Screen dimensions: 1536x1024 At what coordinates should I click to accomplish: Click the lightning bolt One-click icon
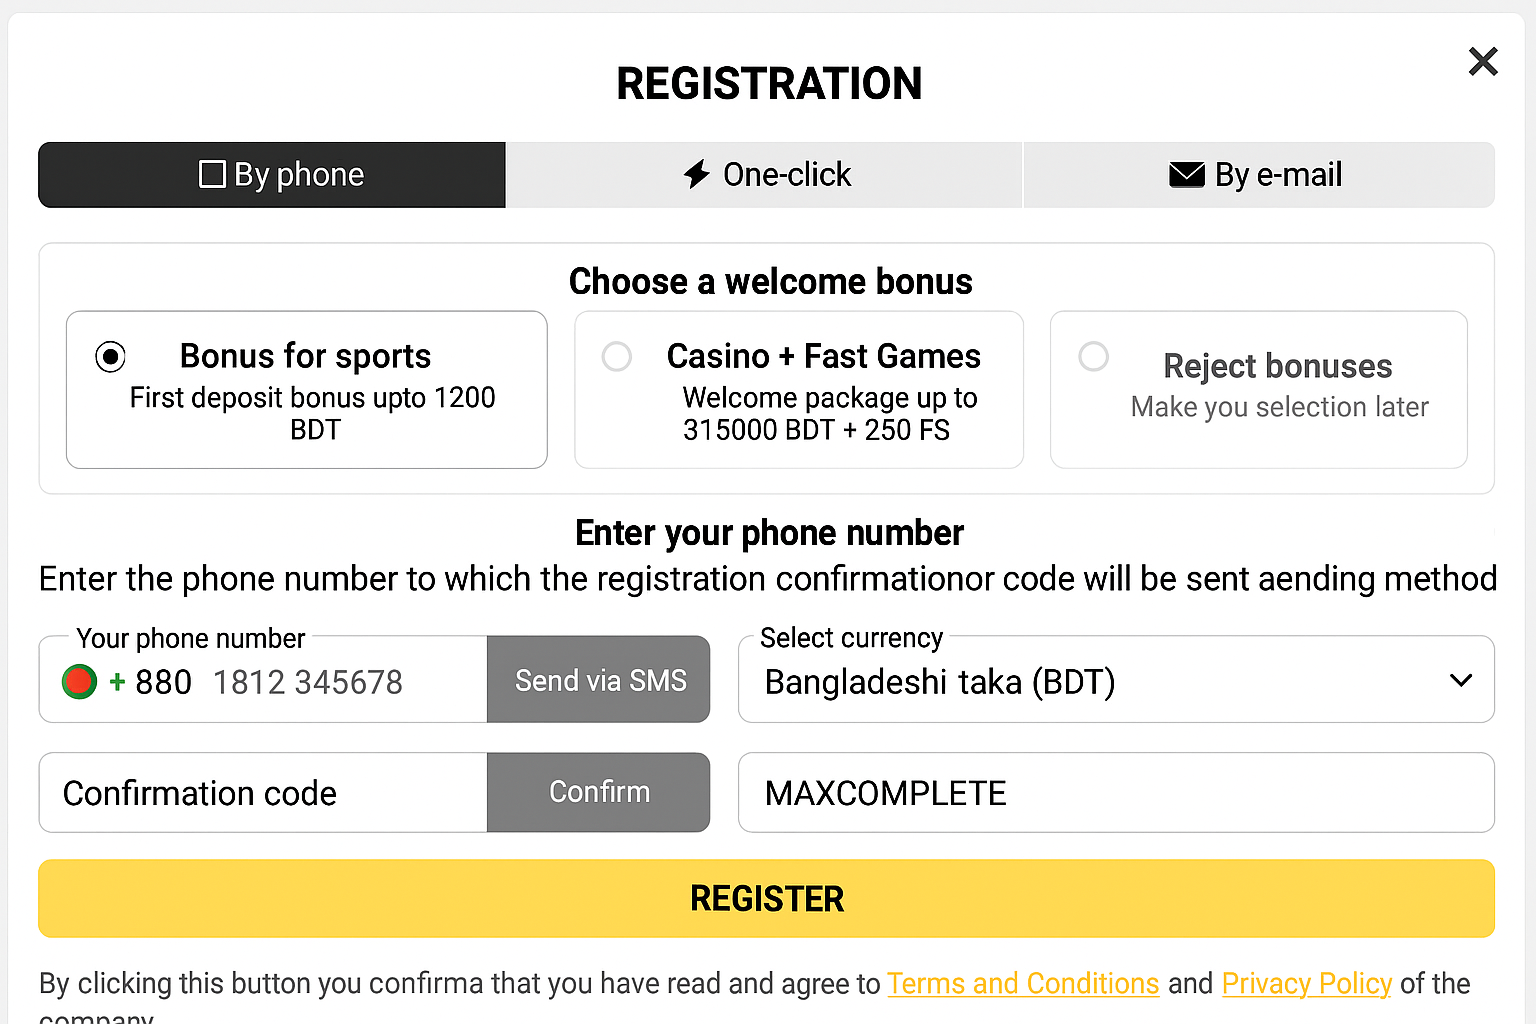(697, 175)
